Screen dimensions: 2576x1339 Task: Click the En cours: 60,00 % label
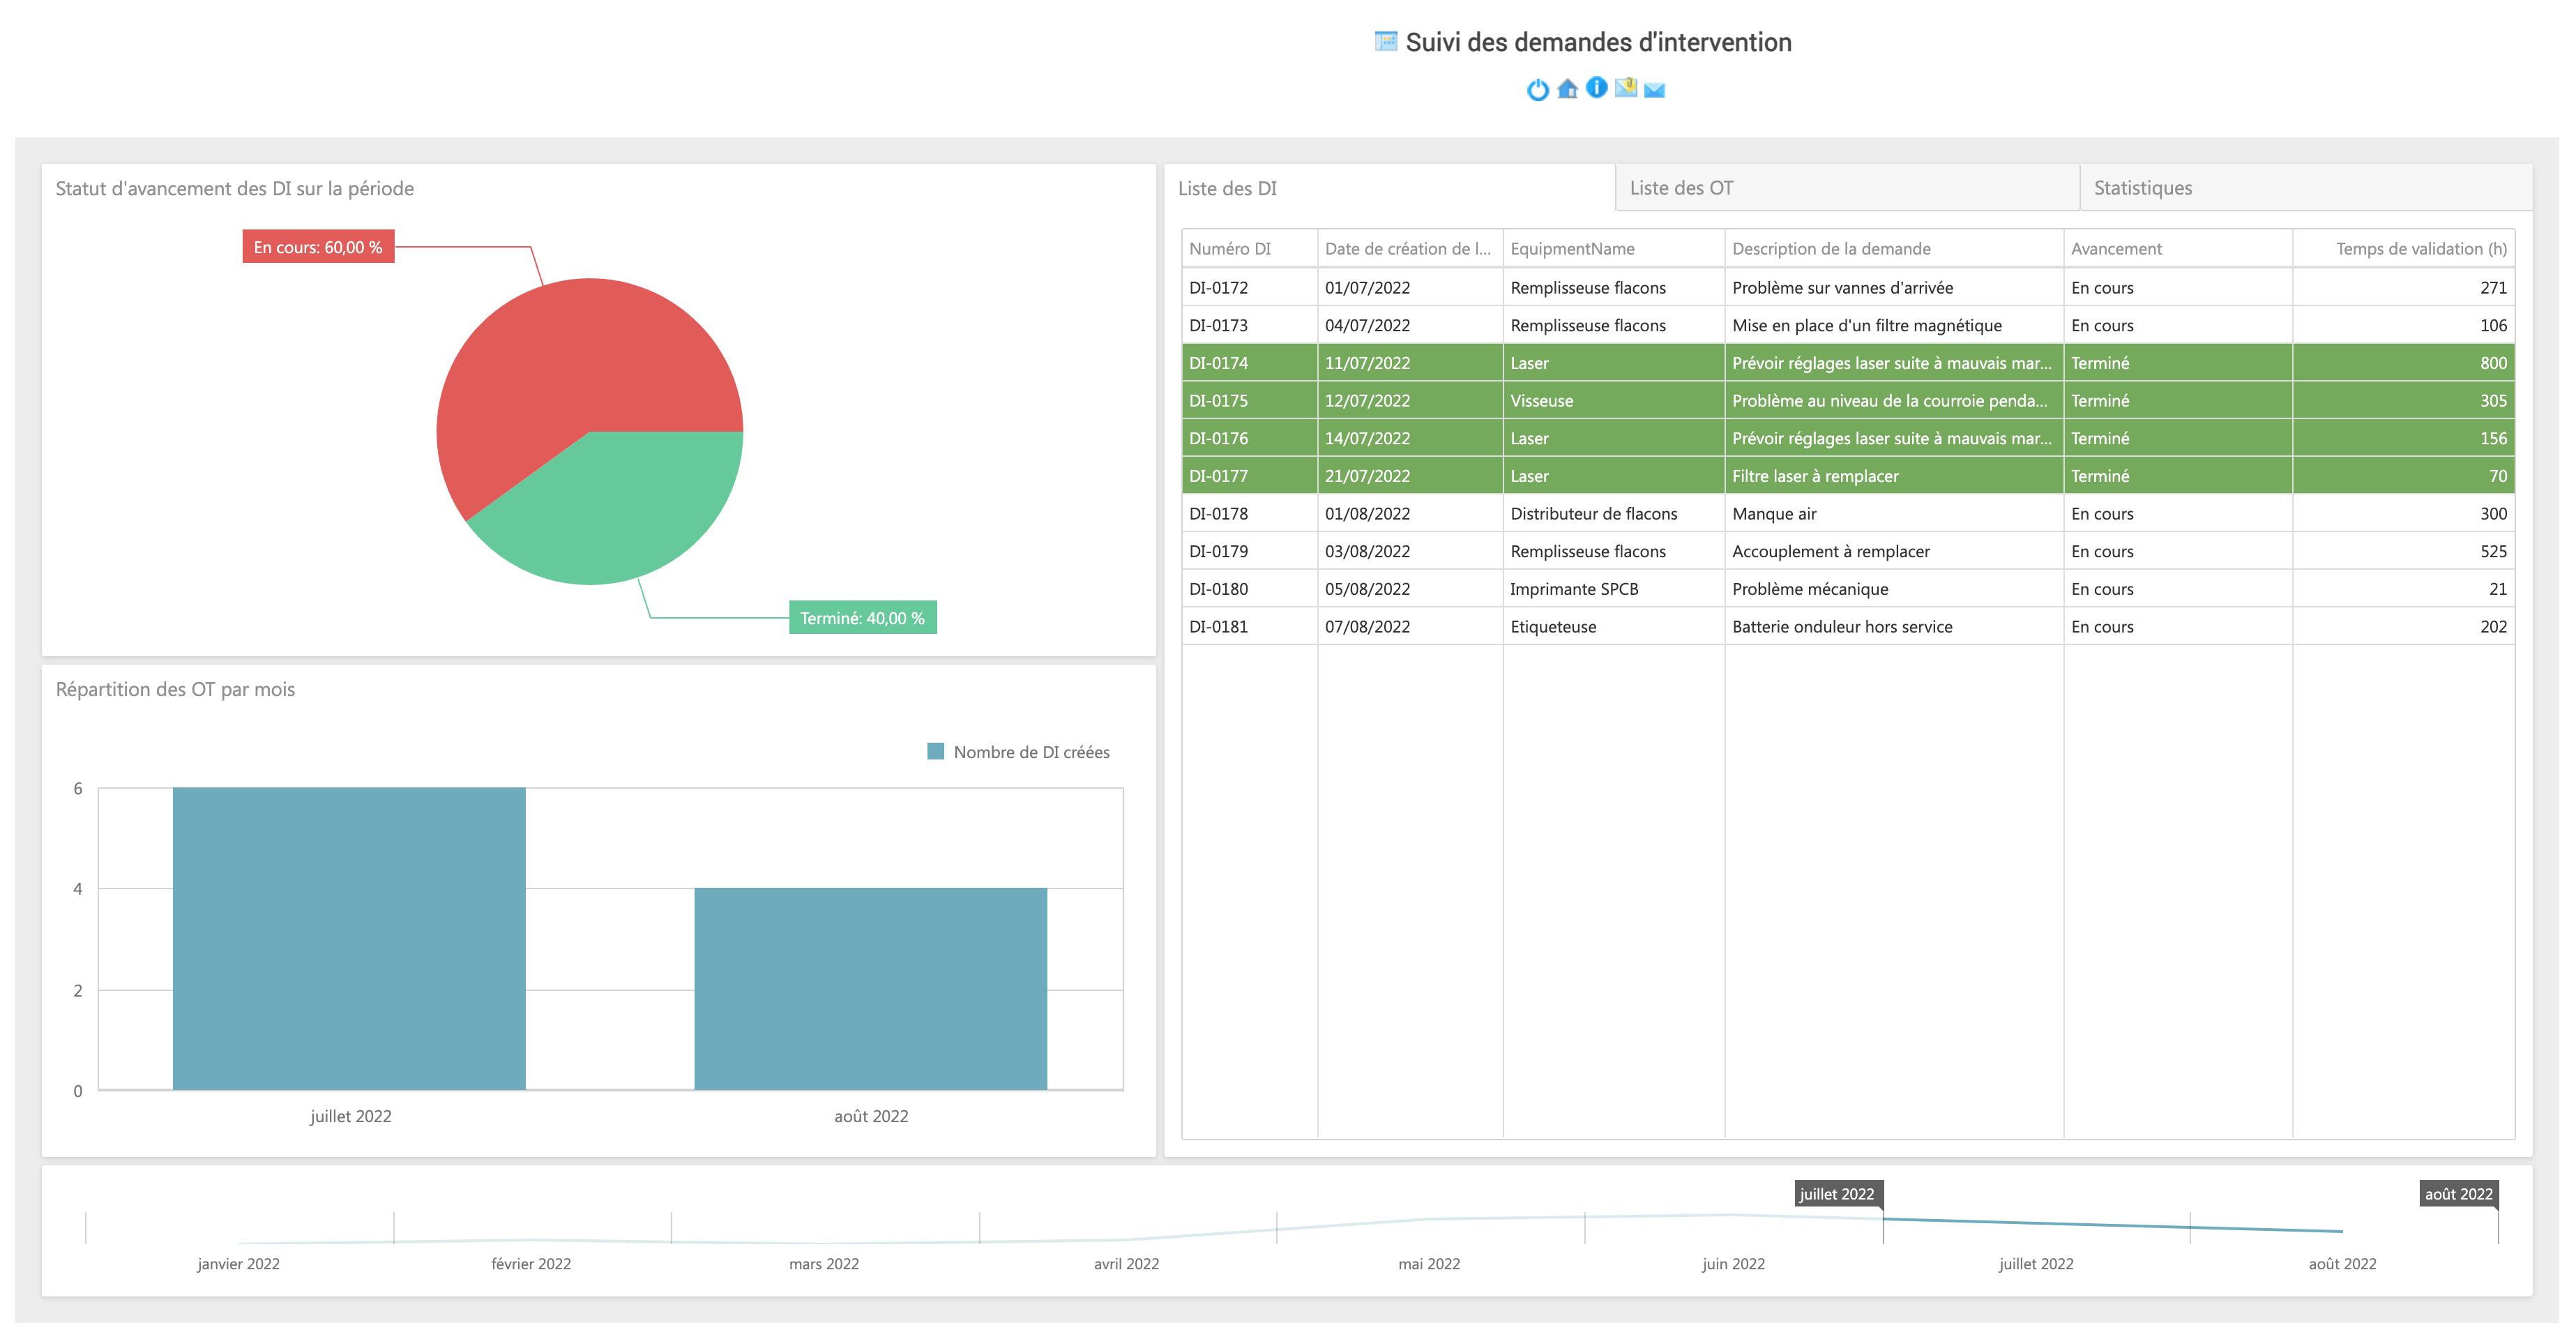(x=318, y=247)
